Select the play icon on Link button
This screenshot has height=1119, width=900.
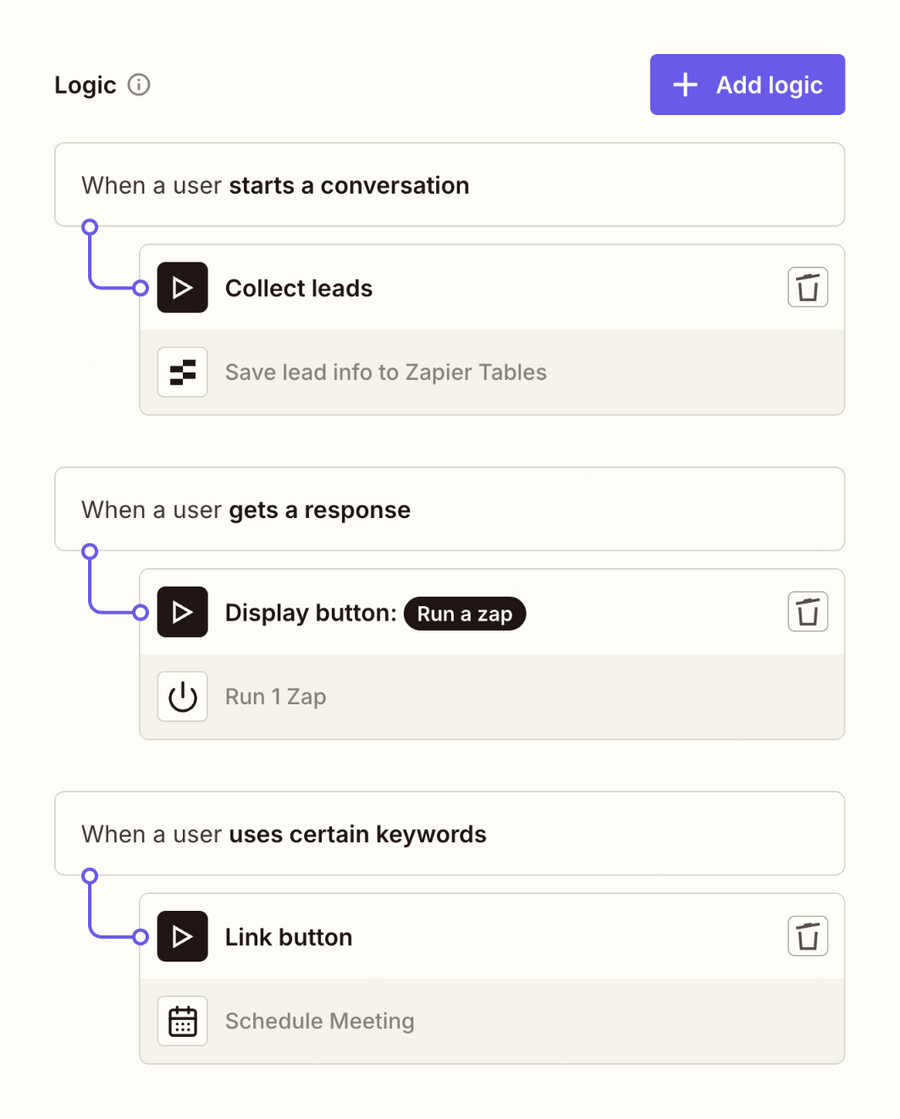(182, 936)
